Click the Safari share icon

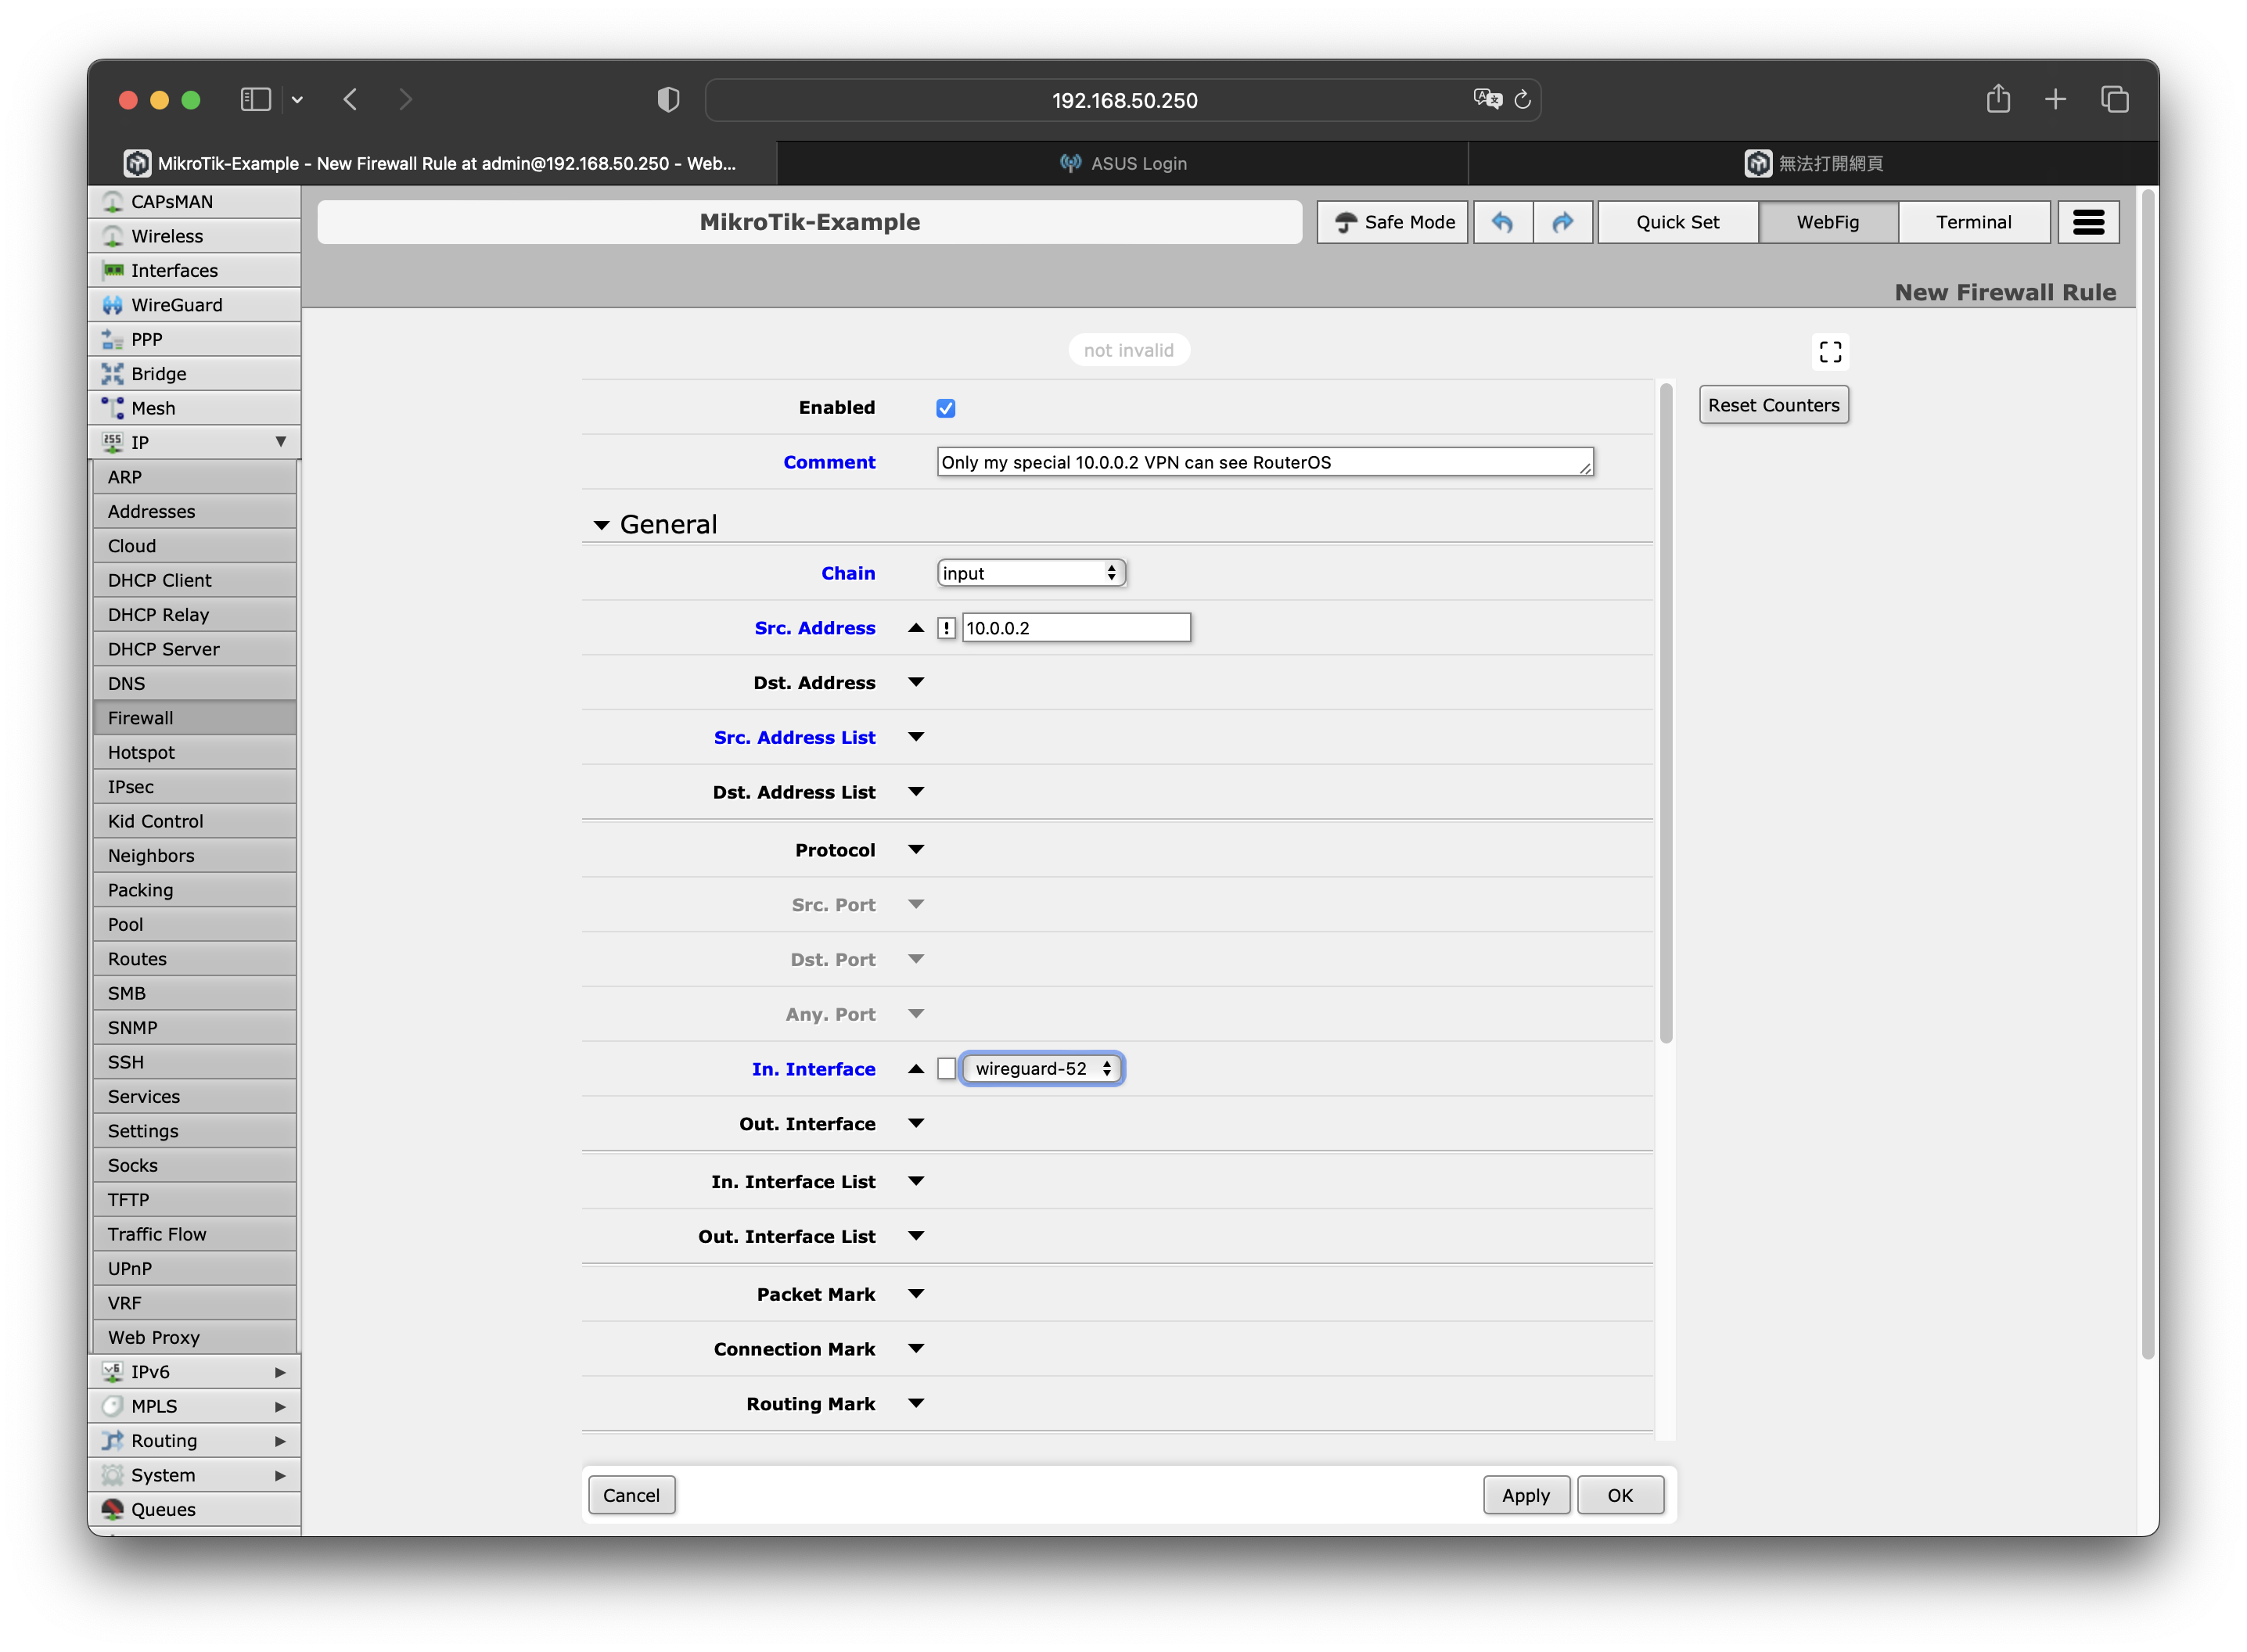(x=1997, y=99)
